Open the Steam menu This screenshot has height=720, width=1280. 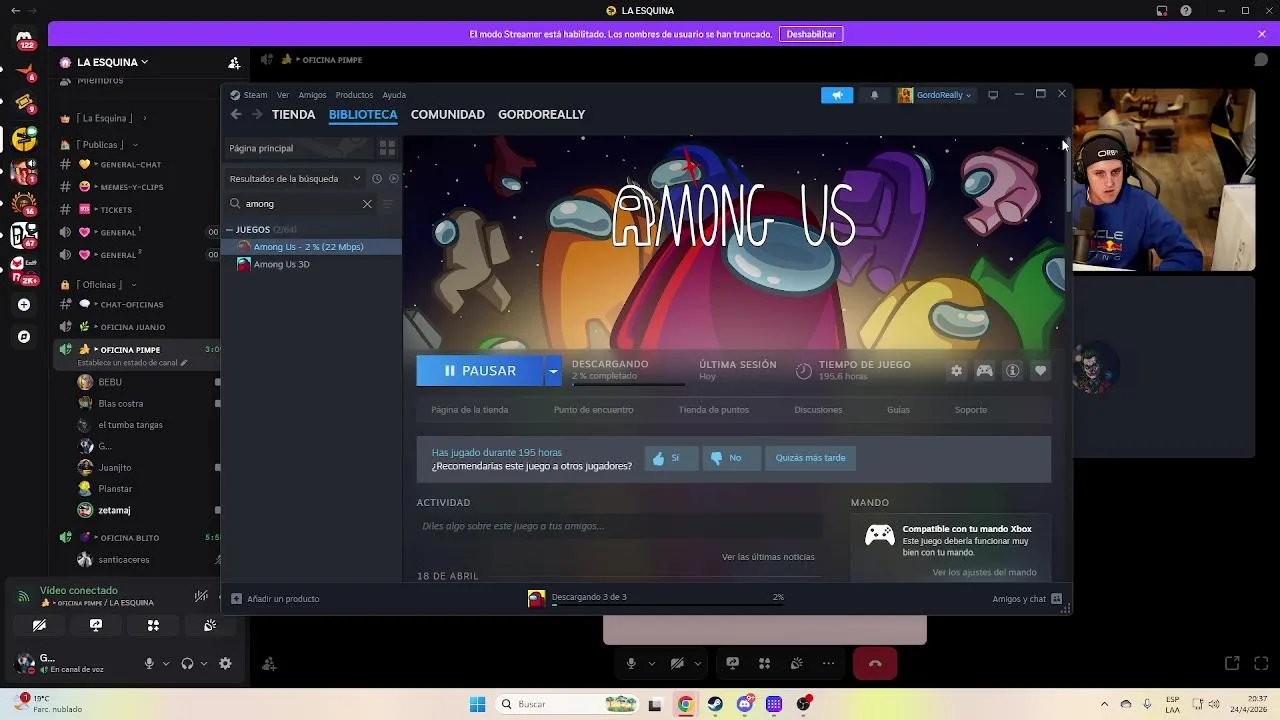pos(255,95)
